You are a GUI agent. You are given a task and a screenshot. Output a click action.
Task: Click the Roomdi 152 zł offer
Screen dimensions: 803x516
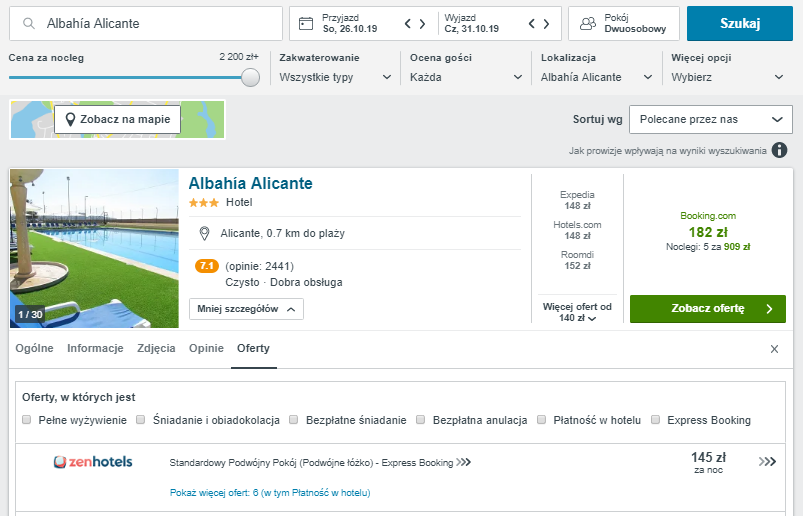tap(577, 260)
